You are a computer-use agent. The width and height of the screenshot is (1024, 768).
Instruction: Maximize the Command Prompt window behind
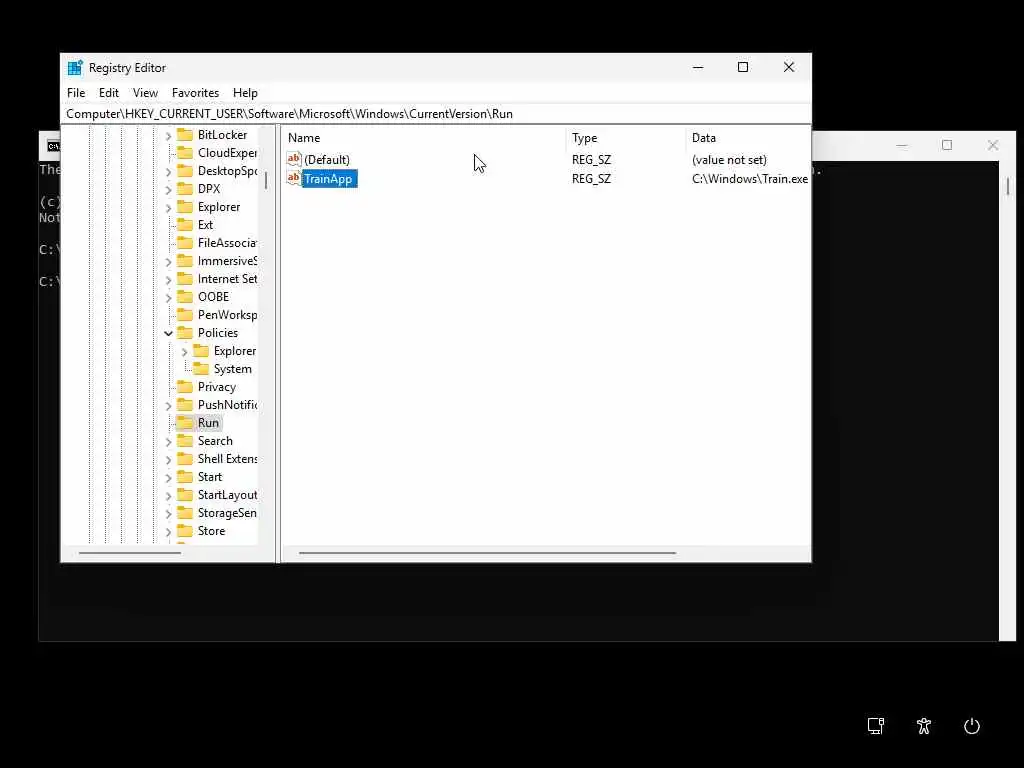[947, 145]
